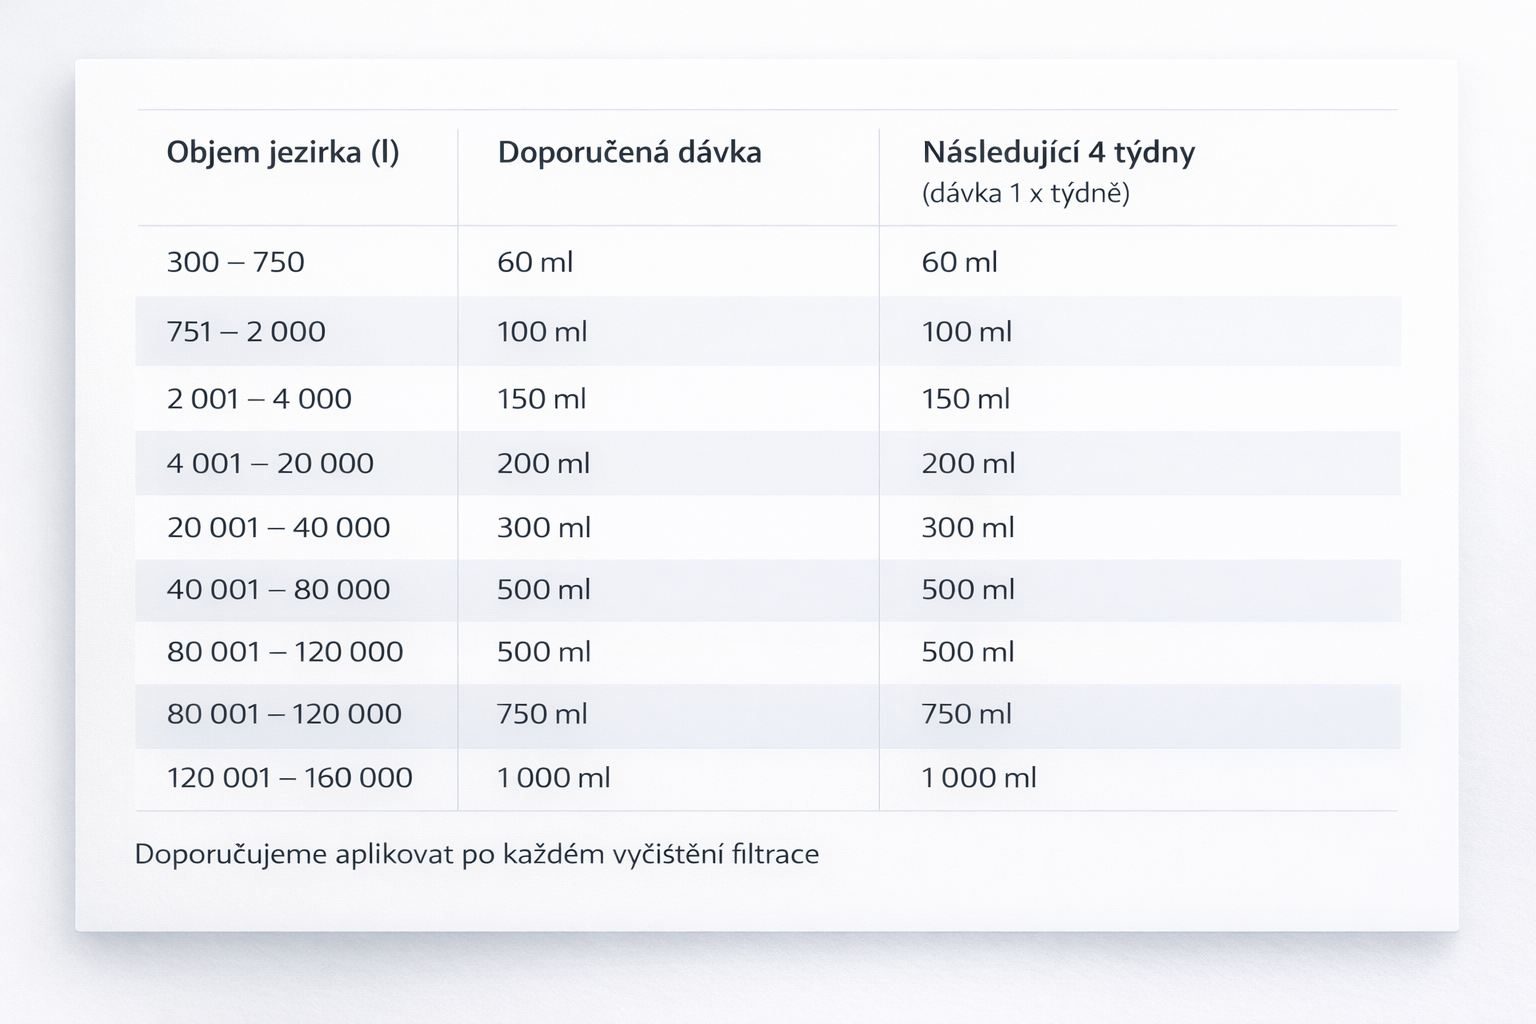
Task: Select the "20 001 – 40 000" cell
Action: (278, 527)
